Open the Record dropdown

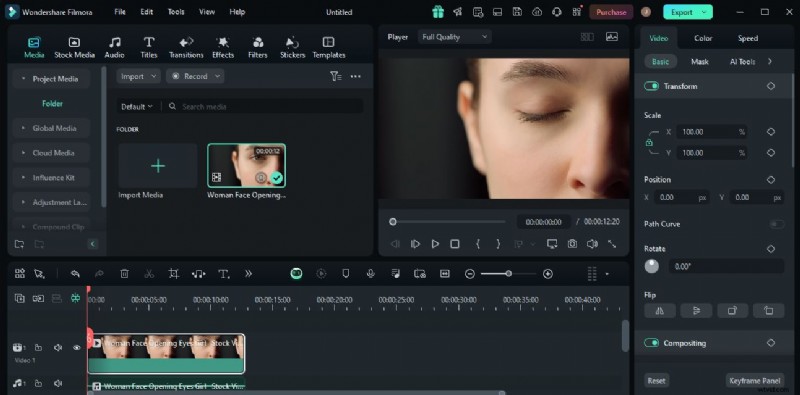pyautogui.click(x=195, y=77)
